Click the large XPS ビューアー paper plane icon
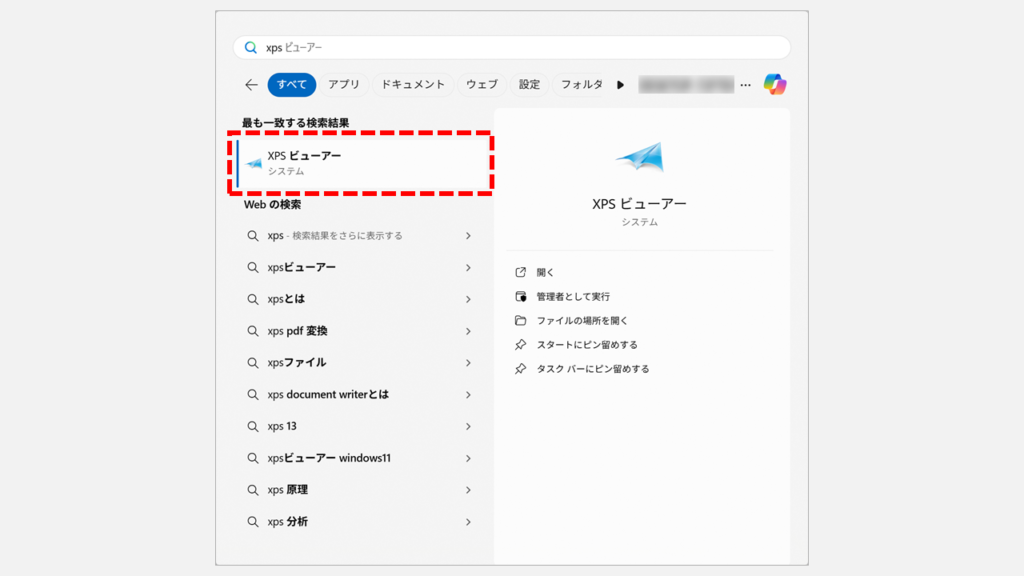Viewport: 1024px width, 576px height. tap(640, 157)
